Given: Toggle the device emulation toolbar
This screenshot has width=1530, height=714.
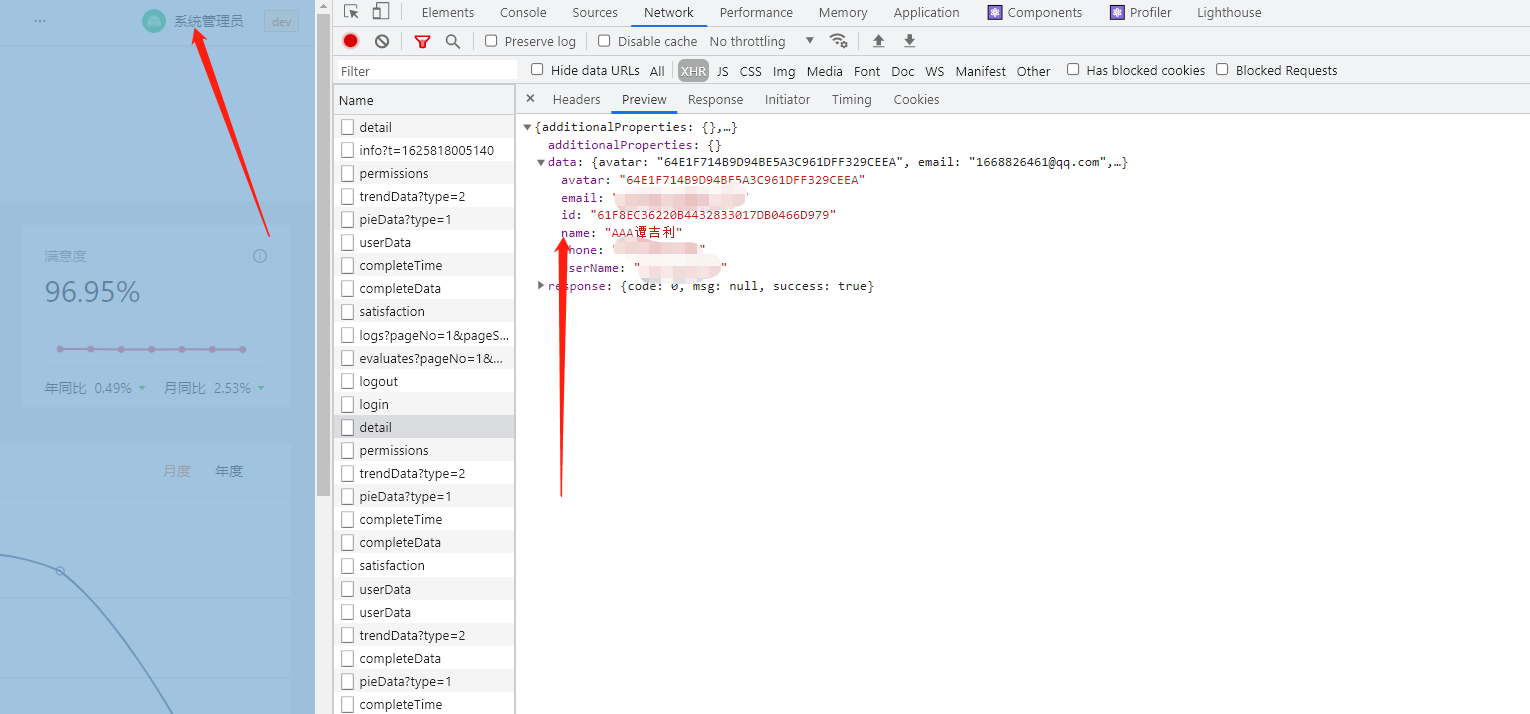Looking at the screenshot, I should pos(381,12).
